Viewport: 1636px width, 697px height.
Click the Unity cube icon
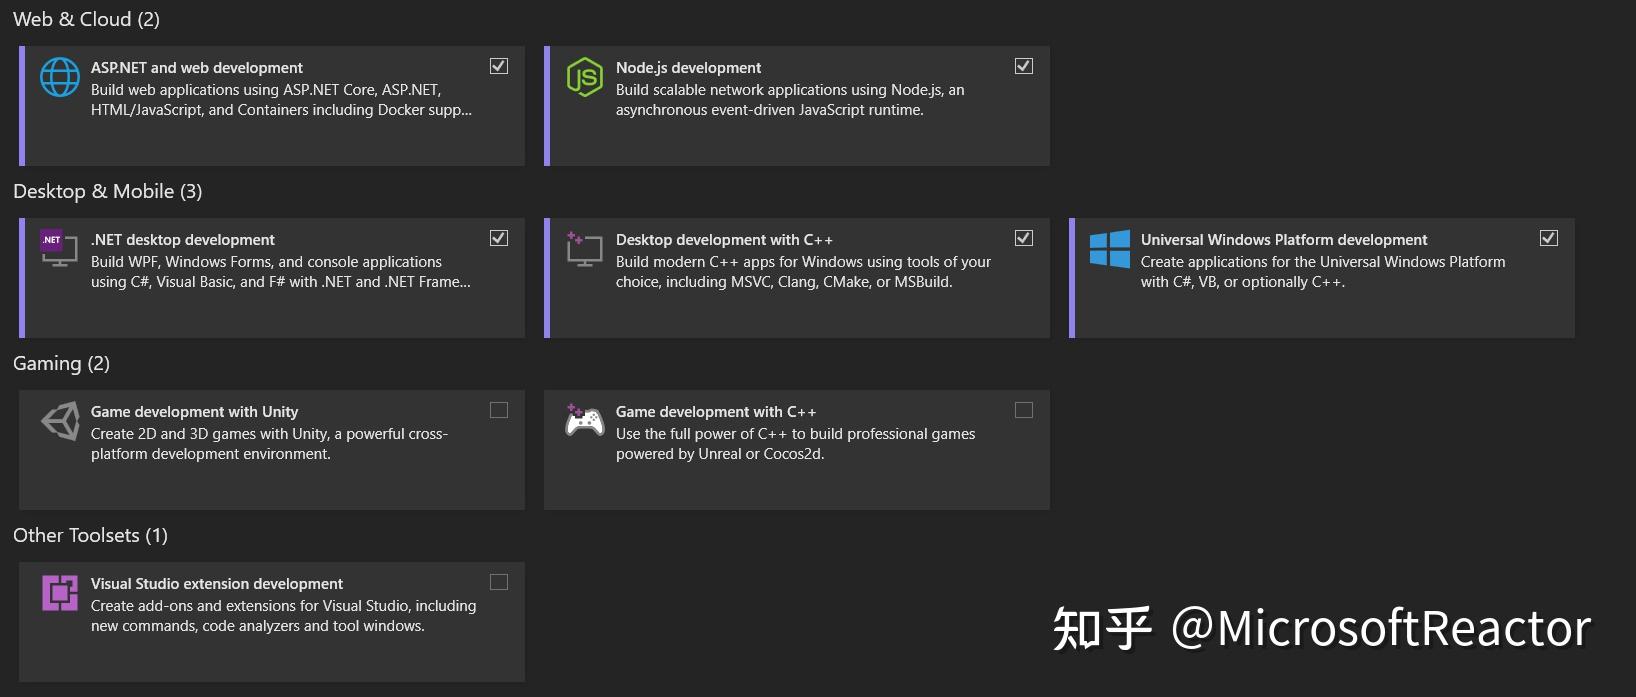pyautogui.click(x=61, y=421)
